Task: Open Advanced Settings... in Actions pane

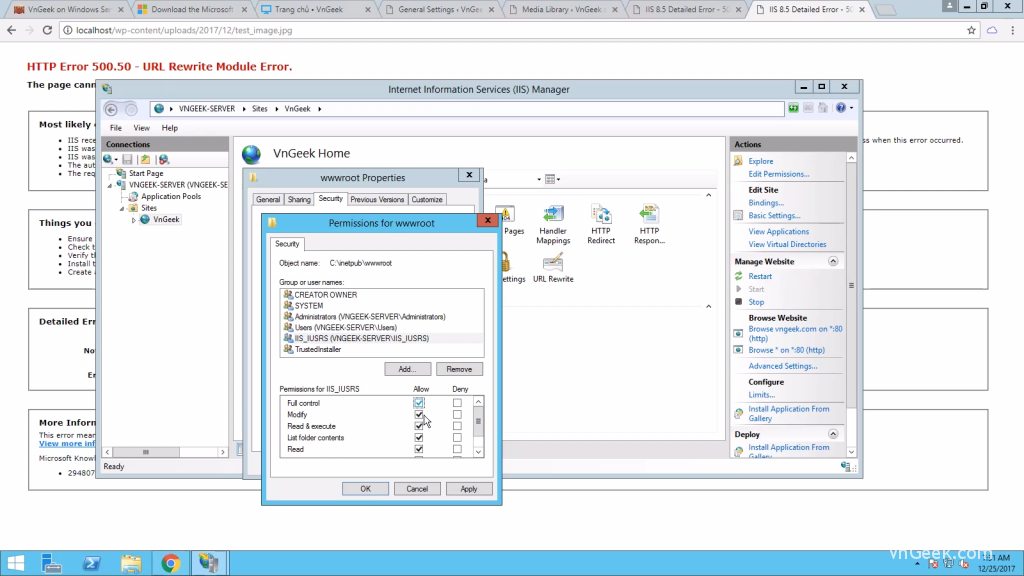Action: [x=782, y=366]
